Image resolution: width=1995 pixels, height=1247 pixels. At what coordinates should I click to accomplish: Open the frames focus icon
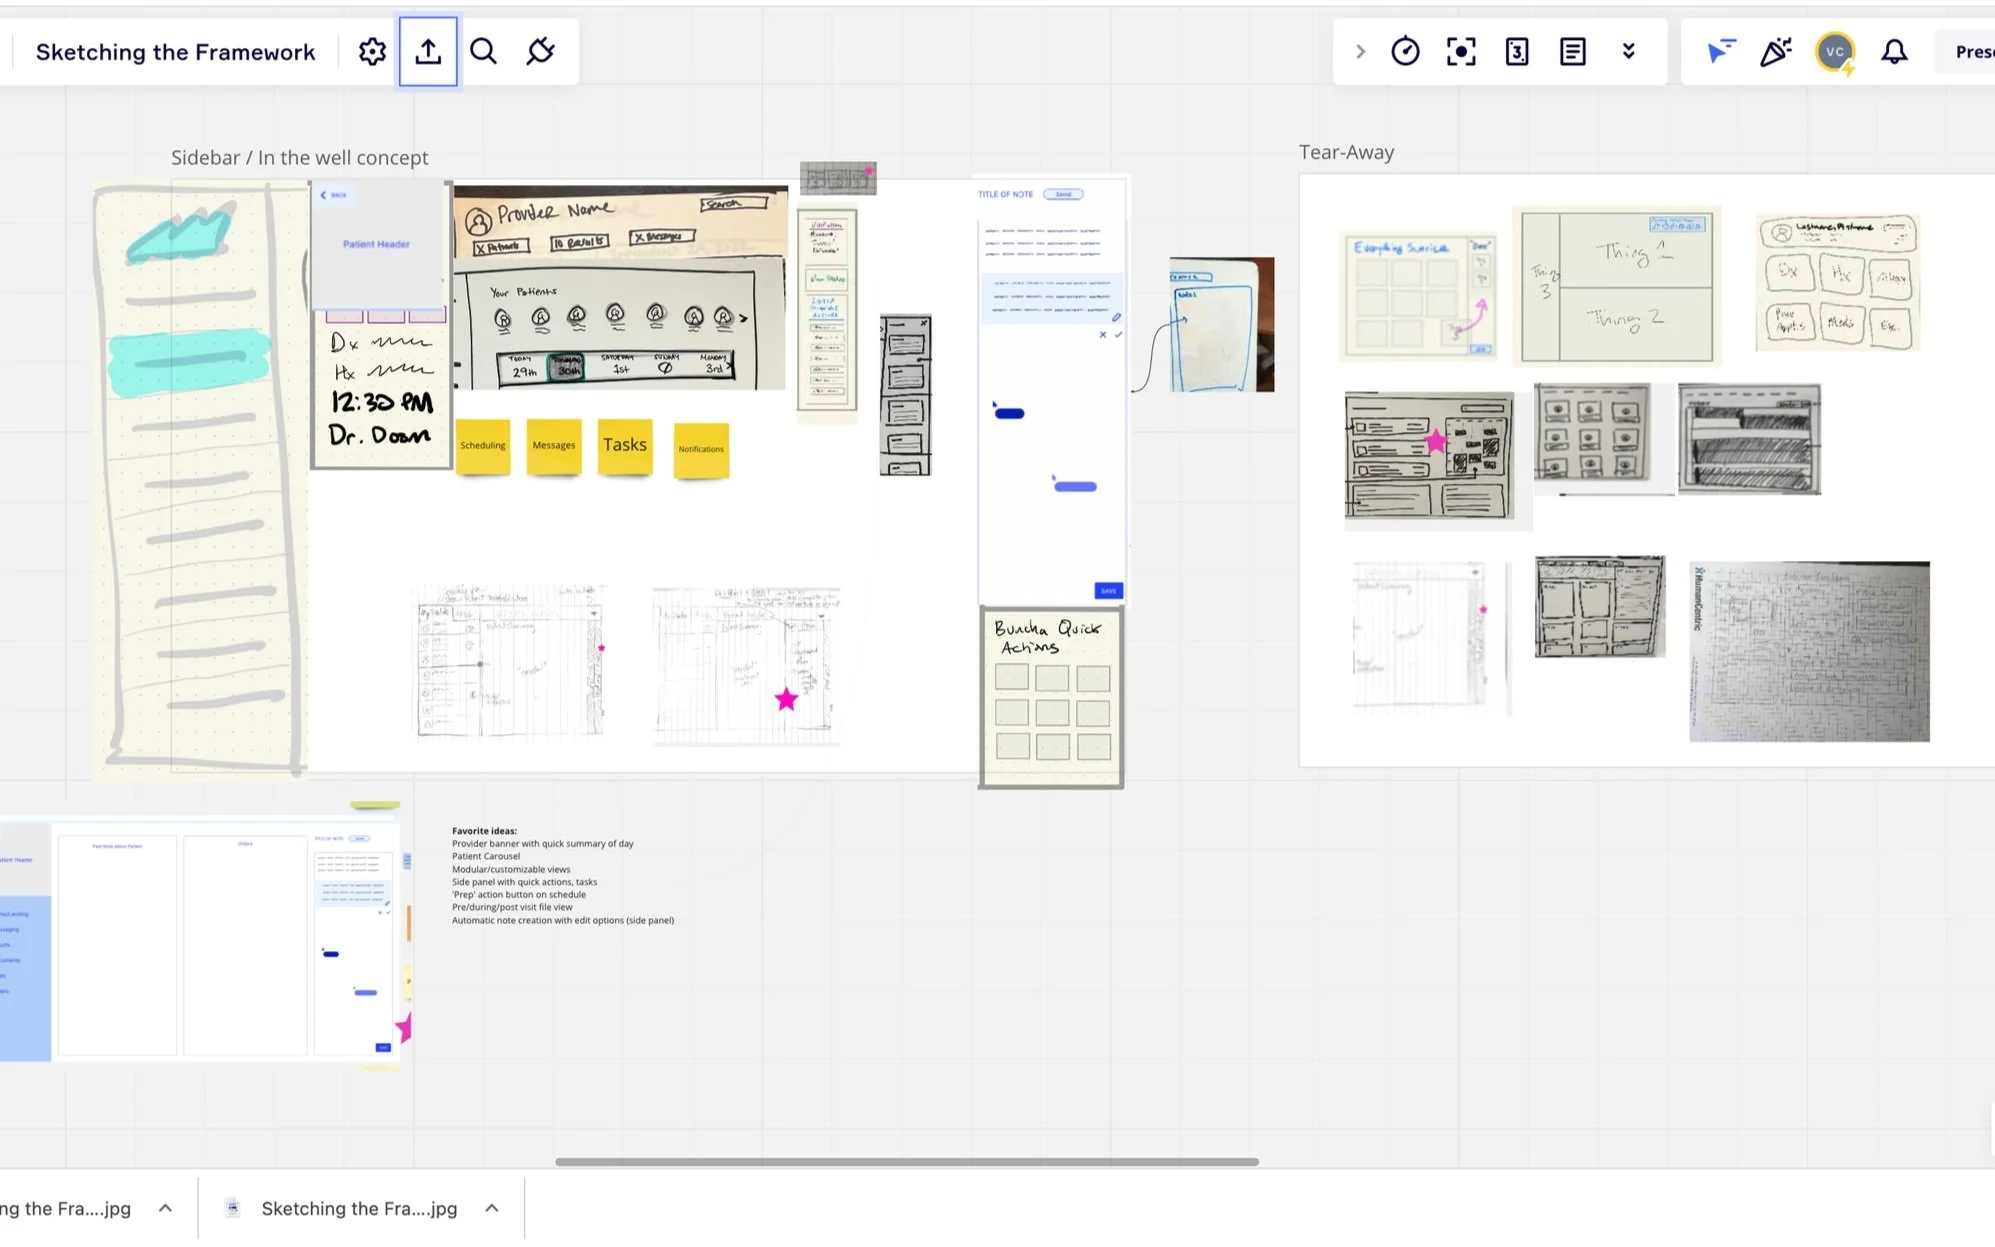coord(1461,51)
